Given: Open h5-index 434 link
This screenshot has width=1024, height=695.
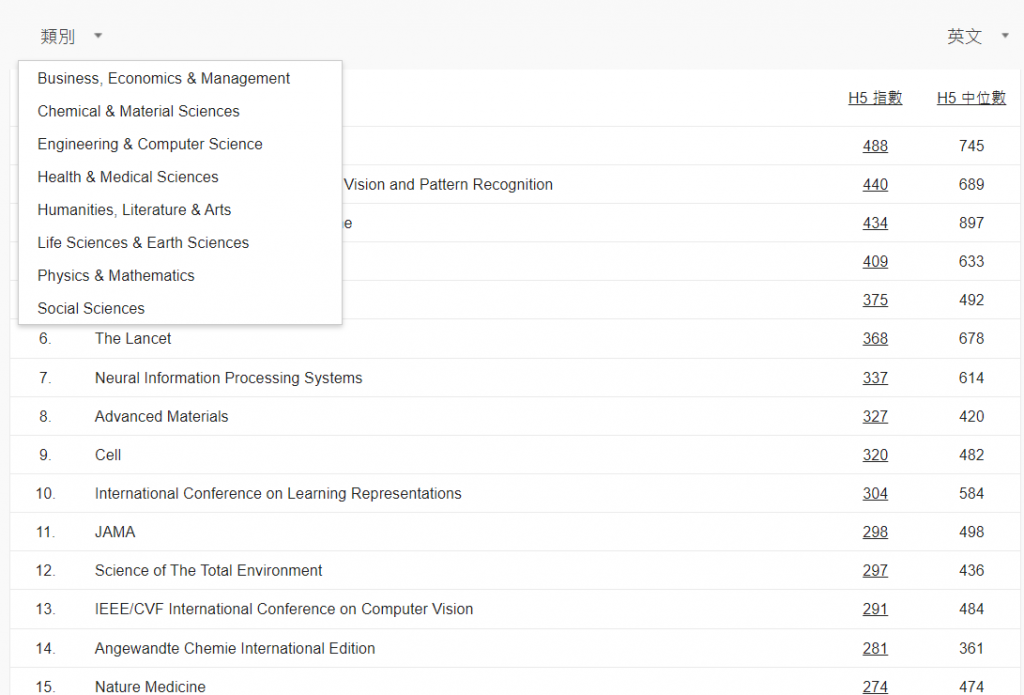Looking at the screenshot, I should 875,223.
